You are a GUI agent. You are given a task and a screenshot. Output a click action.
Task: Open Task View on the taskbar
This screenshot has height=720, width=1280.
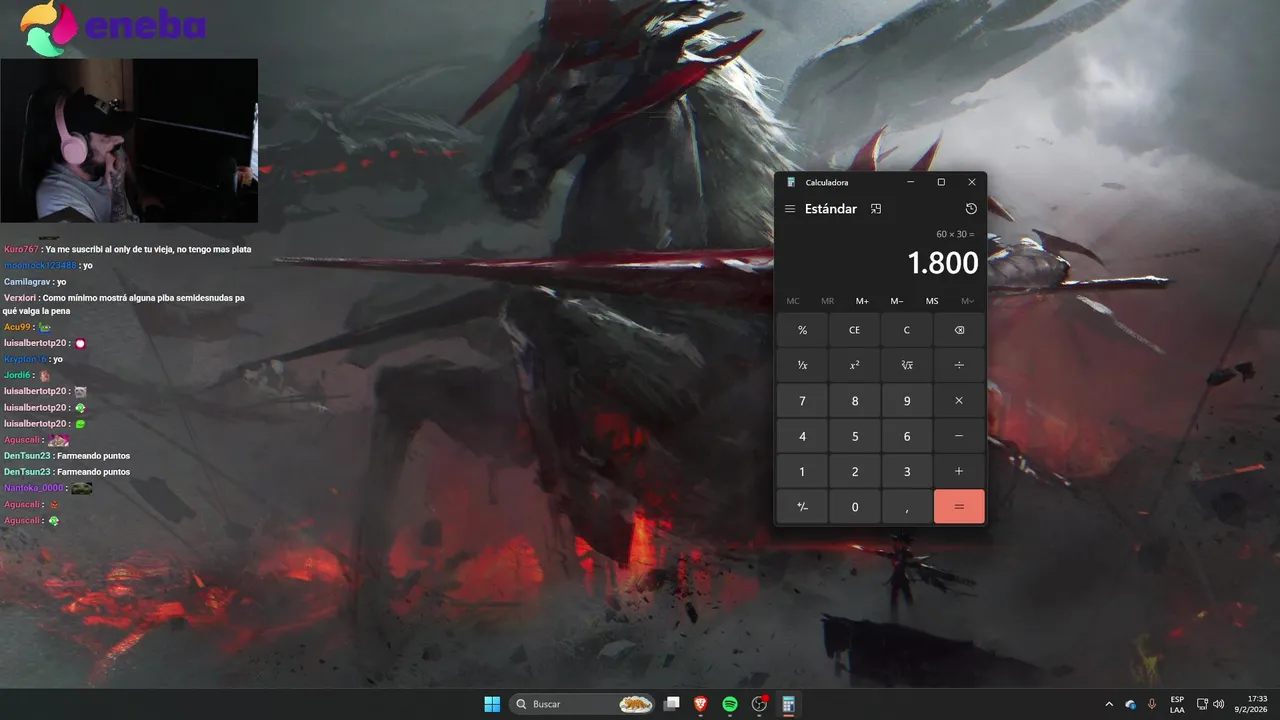coord(672,704)
